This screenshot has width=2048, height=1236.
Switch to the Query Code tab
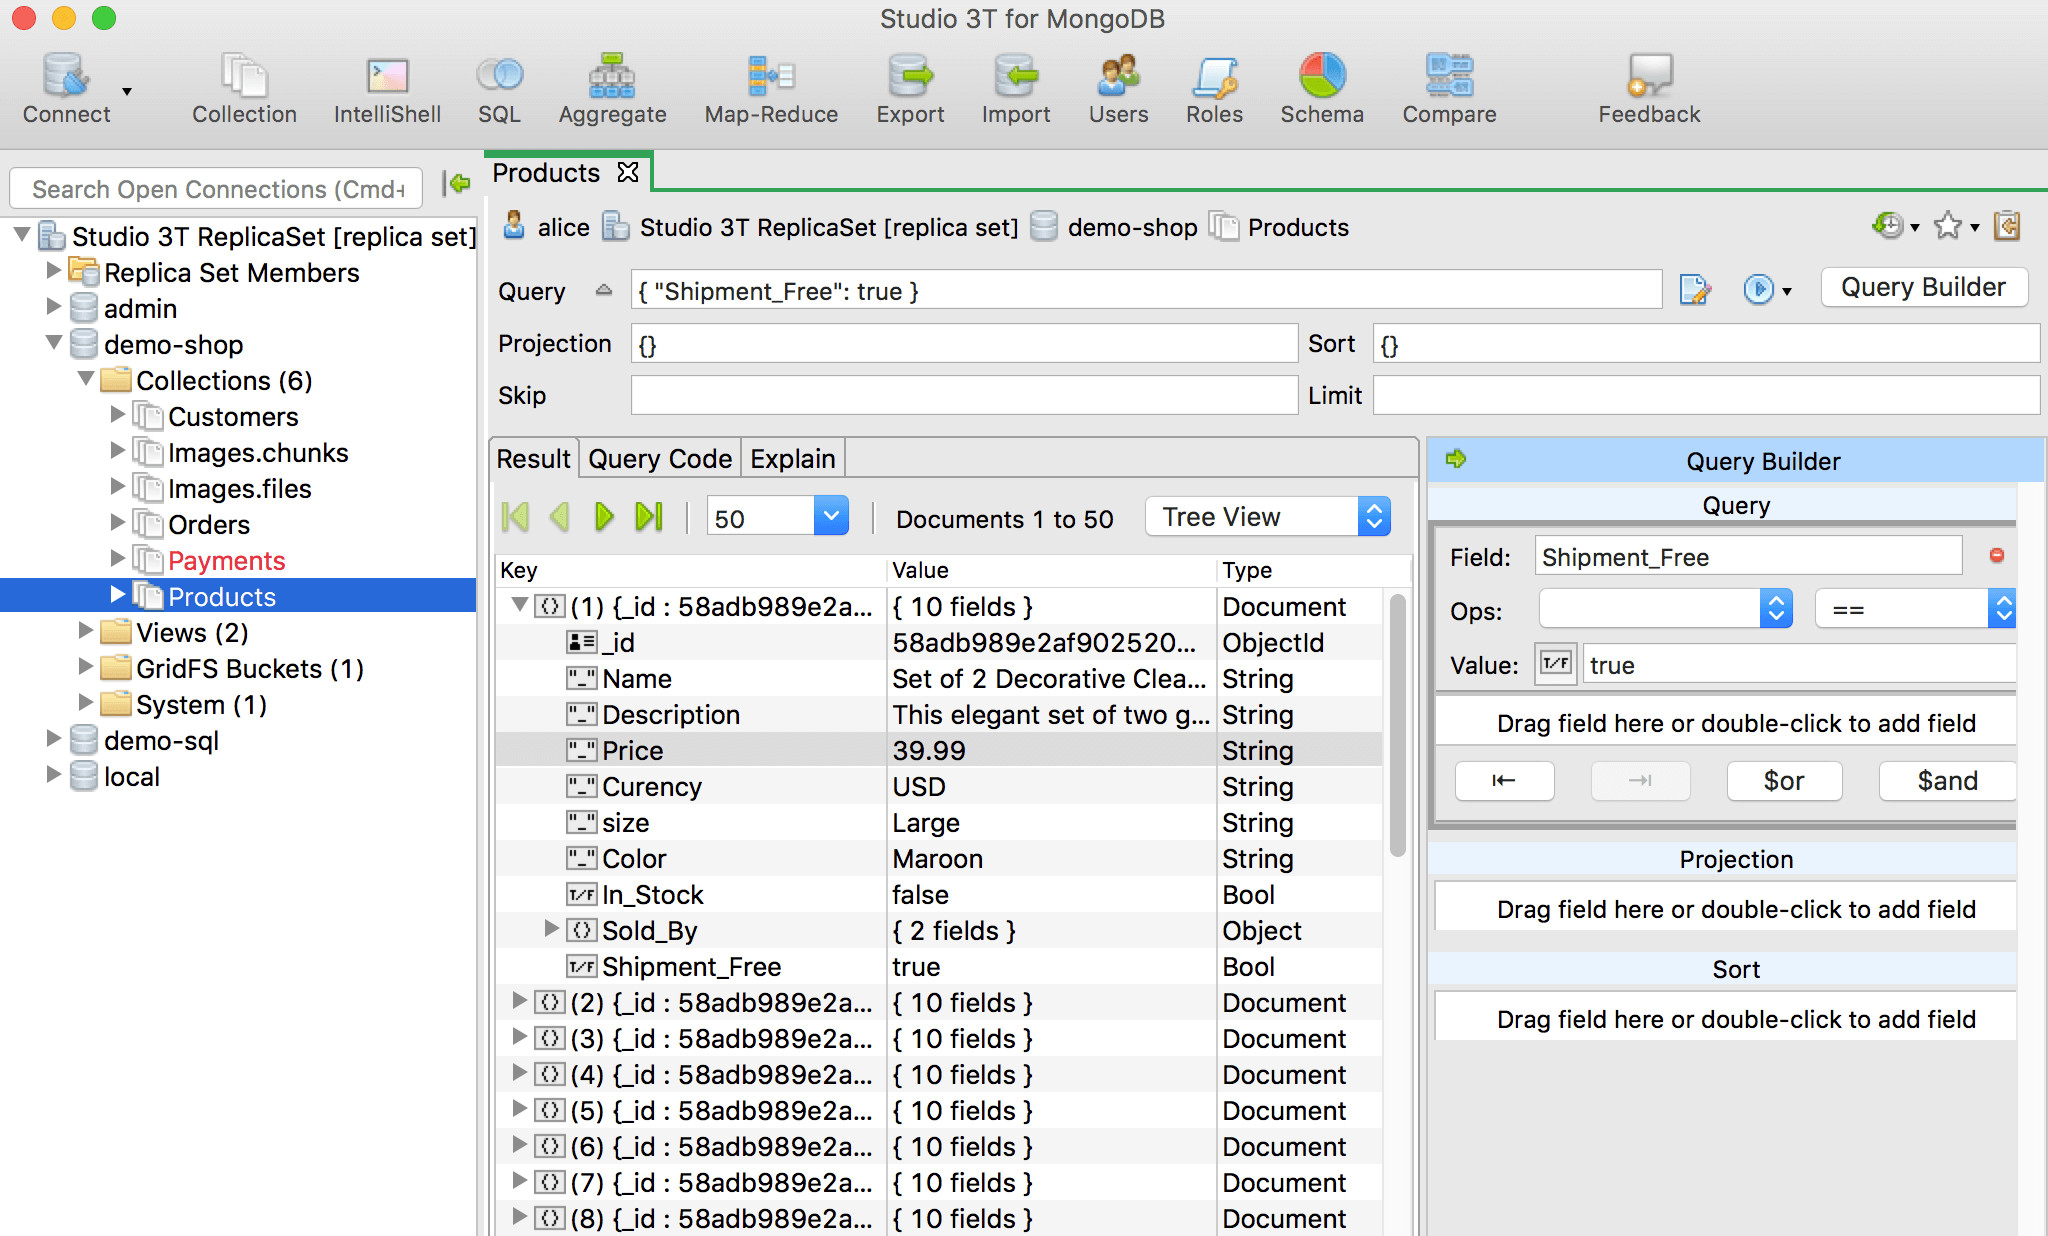tap(660, 458)
